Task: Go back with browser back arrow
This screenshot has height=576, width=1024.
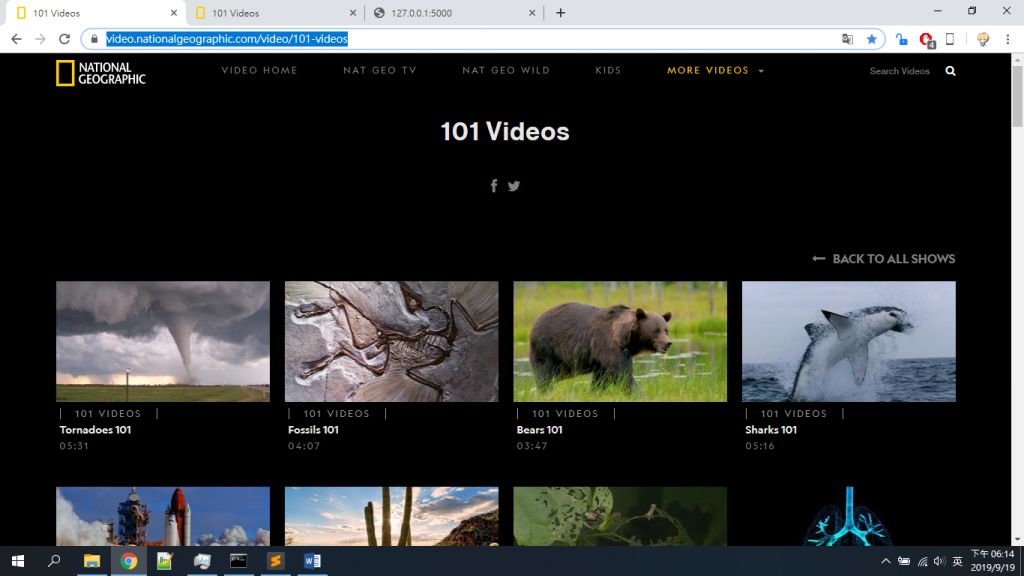Action: point(16,39)
